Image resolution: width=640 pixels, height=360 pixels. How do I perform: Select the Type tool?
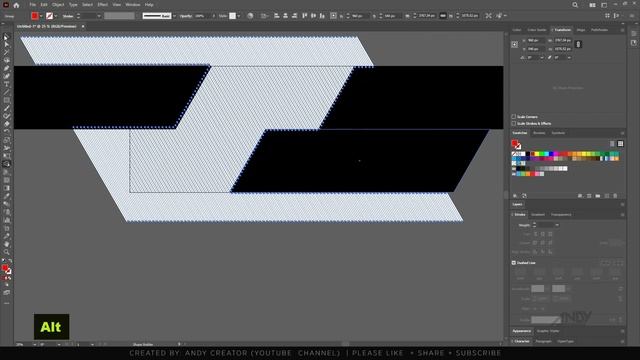click(6, 84)
